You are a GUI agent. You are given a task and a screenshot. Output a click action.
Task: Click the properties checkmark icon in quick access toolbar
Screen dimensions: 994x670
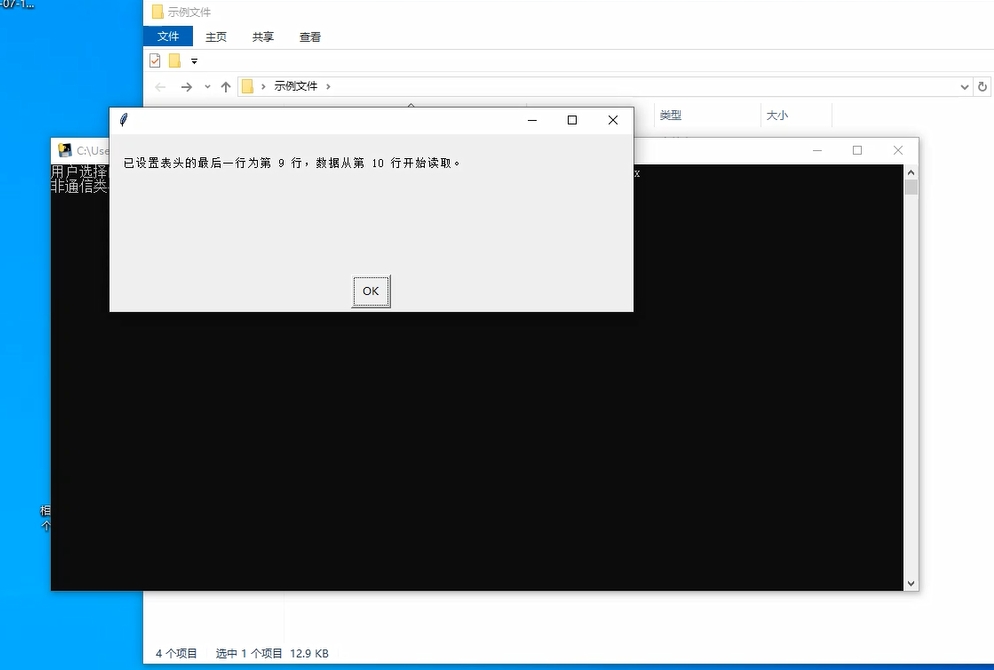tap(155, 61)
